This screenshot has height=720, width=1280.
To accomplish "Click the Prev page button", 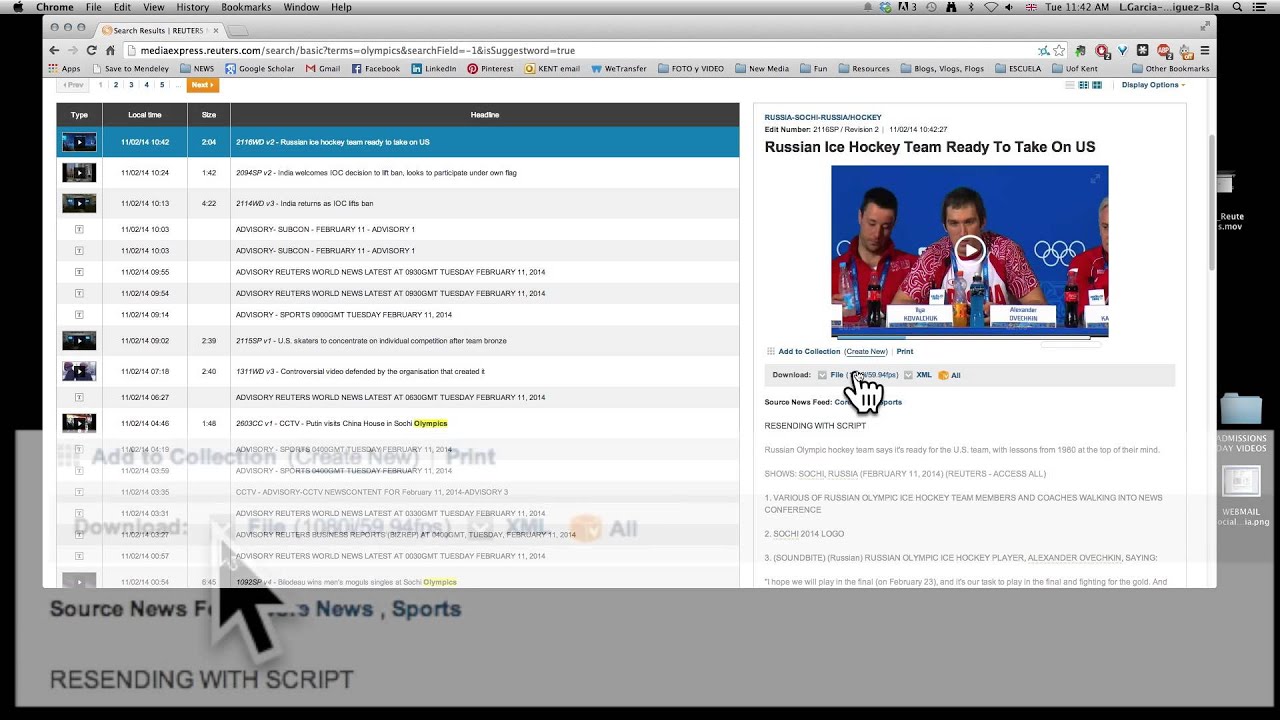I will 74,85.
